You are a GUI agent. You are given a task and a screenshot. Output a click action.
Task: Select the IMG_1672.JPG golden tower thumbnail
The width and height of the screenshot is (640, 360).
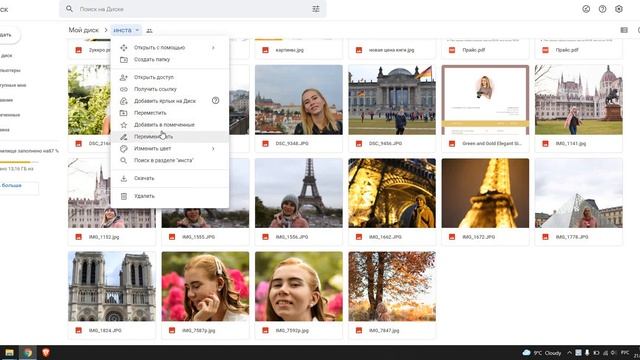point(485,193)
